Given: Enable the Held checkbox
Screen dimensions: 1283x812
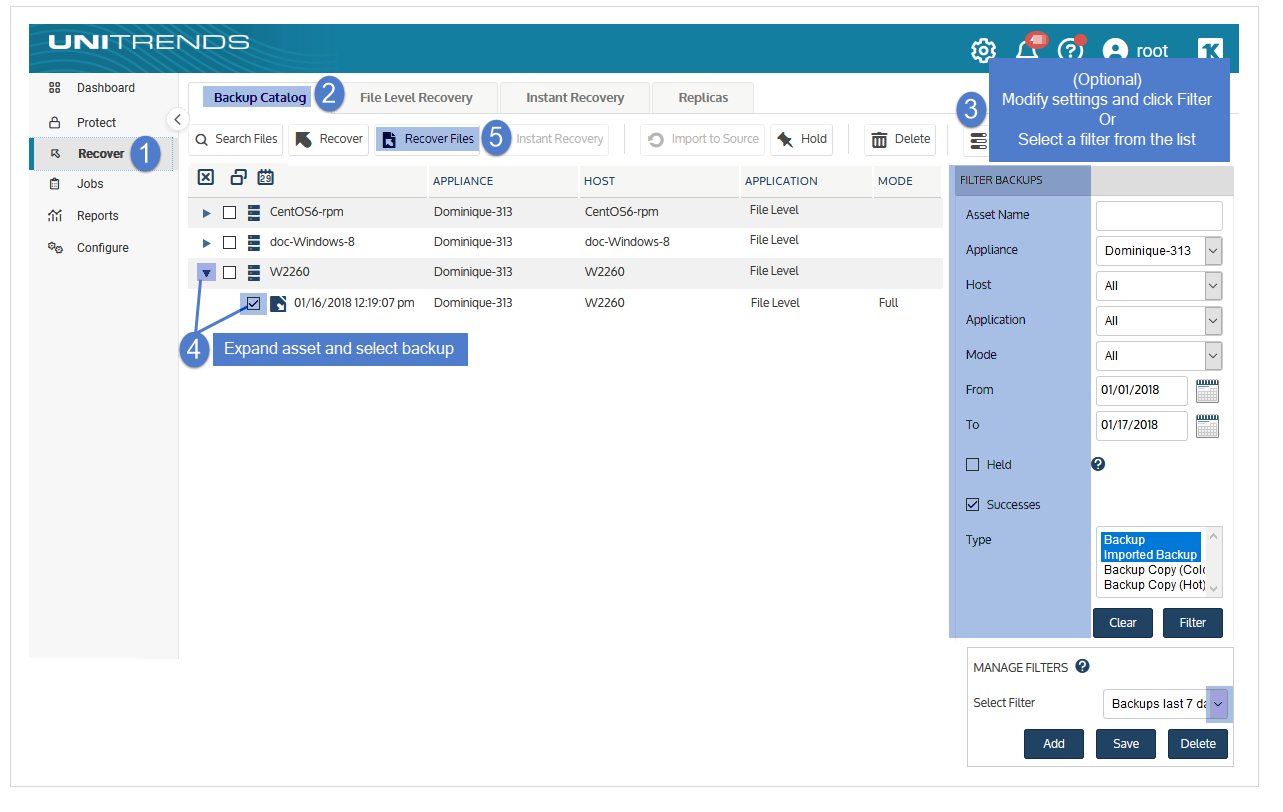Looking at the screenshot, I should [x=972, y=465].
